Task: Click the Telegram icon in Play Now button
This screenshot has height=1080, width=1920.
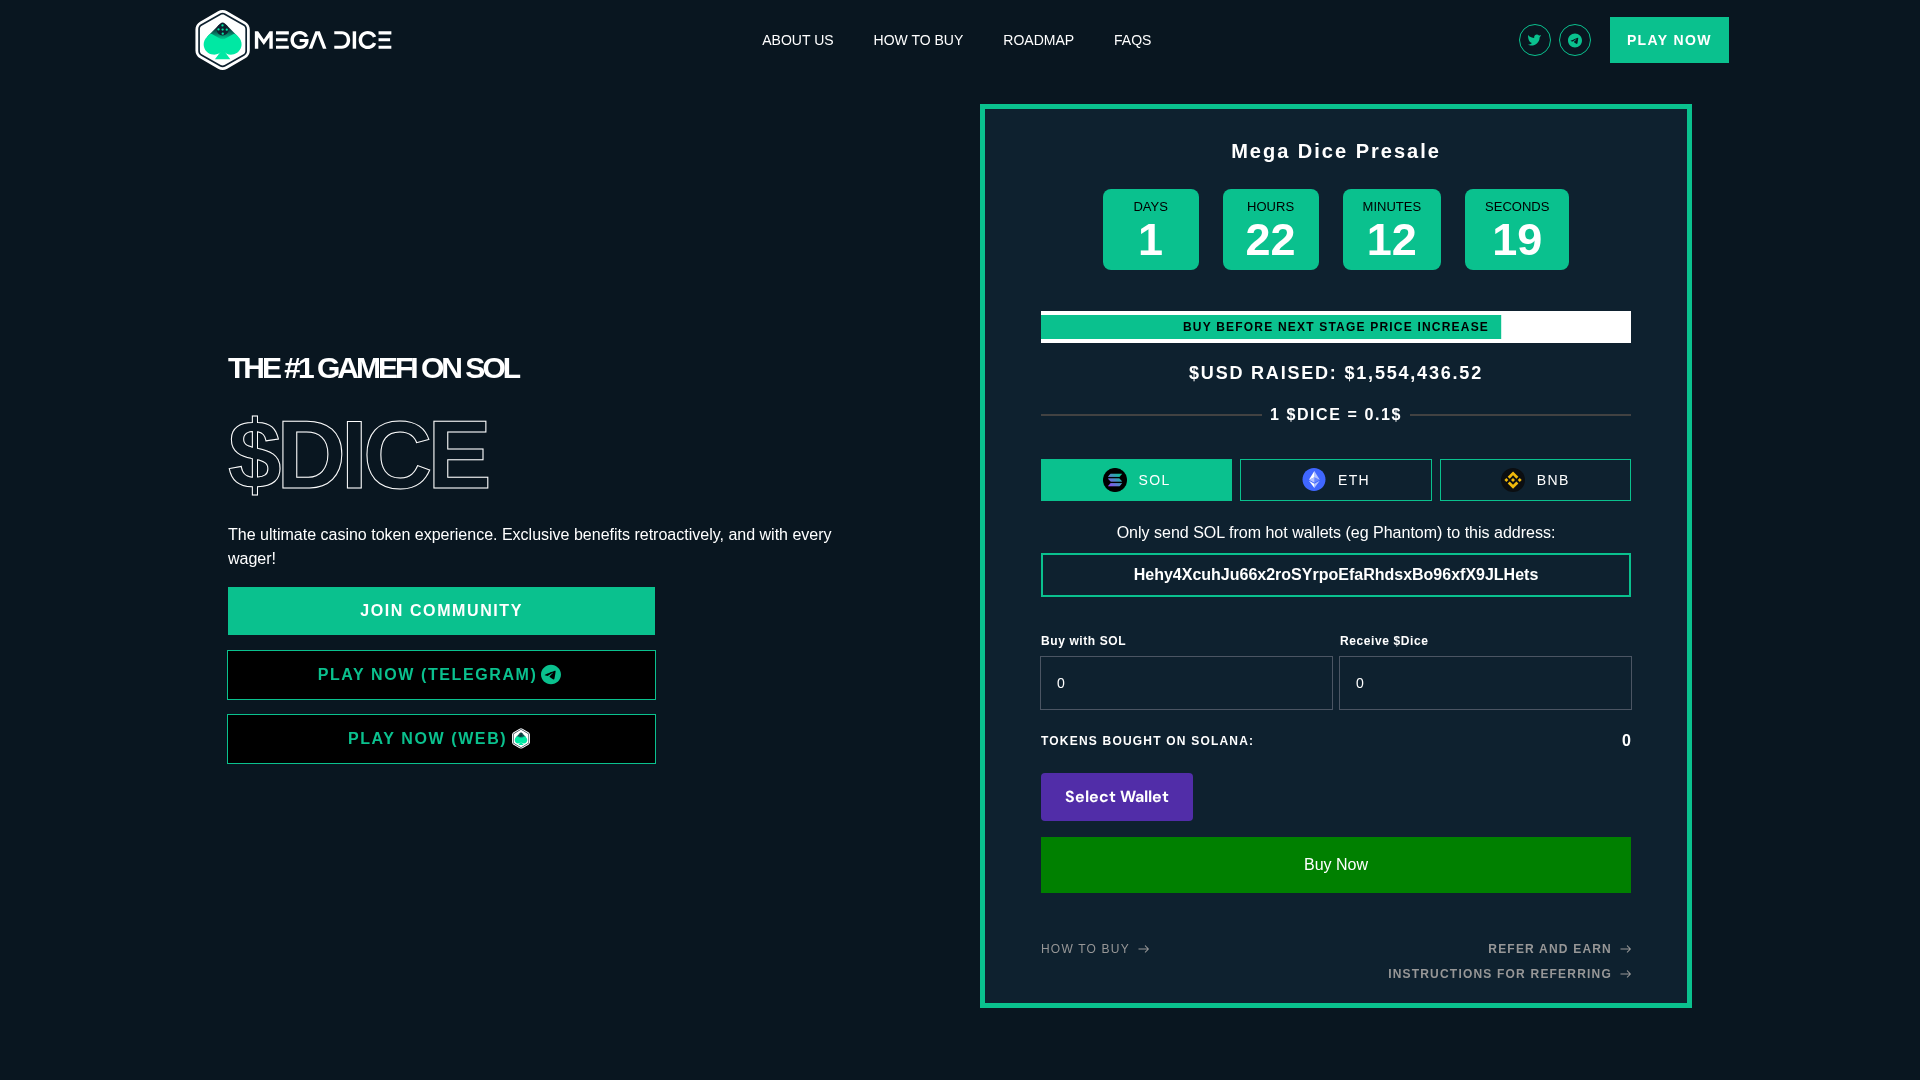Action: (551, 675)
